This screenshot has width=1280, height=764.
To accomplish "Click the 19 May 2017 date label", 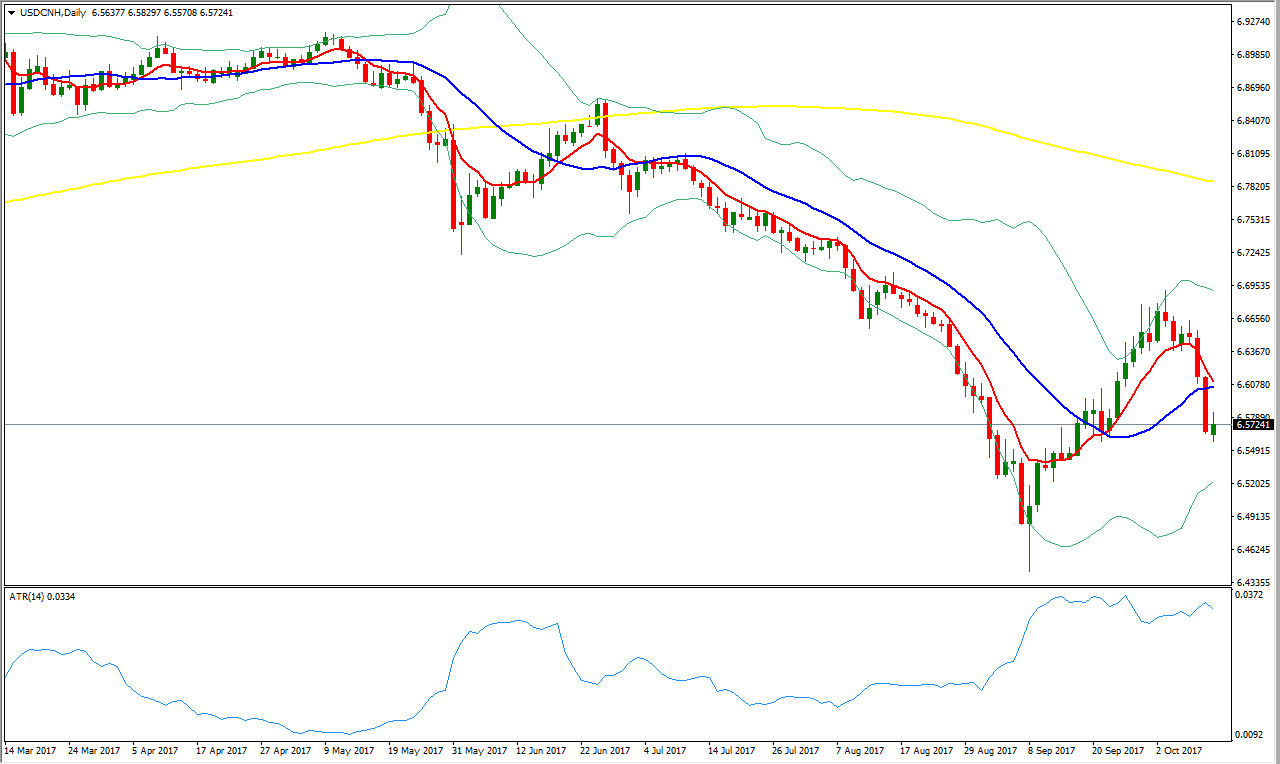I will pos(414,749).
